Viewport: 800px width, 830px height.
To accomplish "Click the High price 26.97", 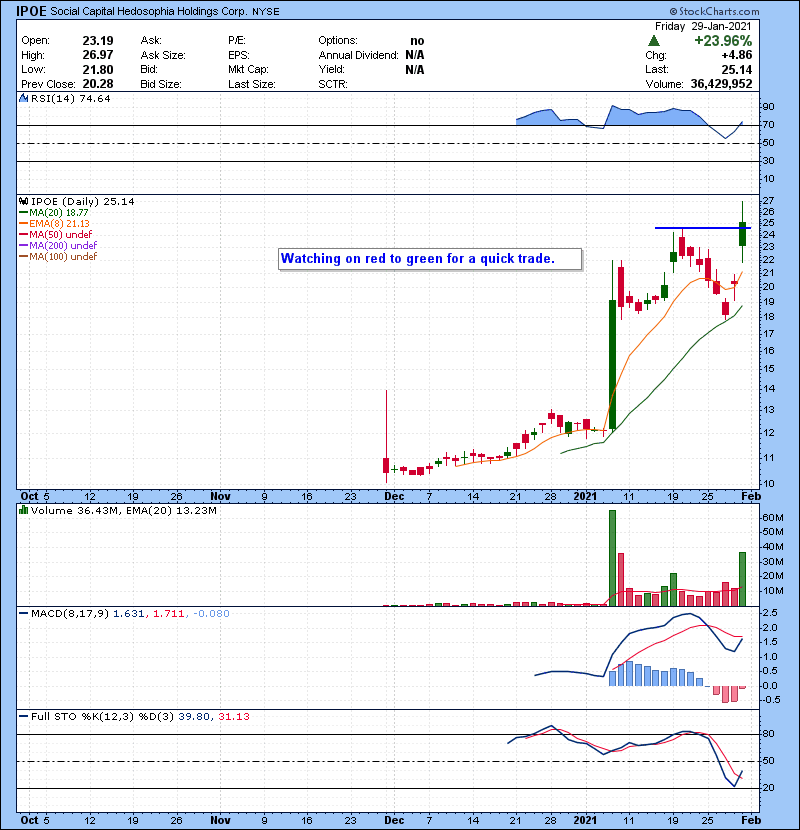I will 98,55.
